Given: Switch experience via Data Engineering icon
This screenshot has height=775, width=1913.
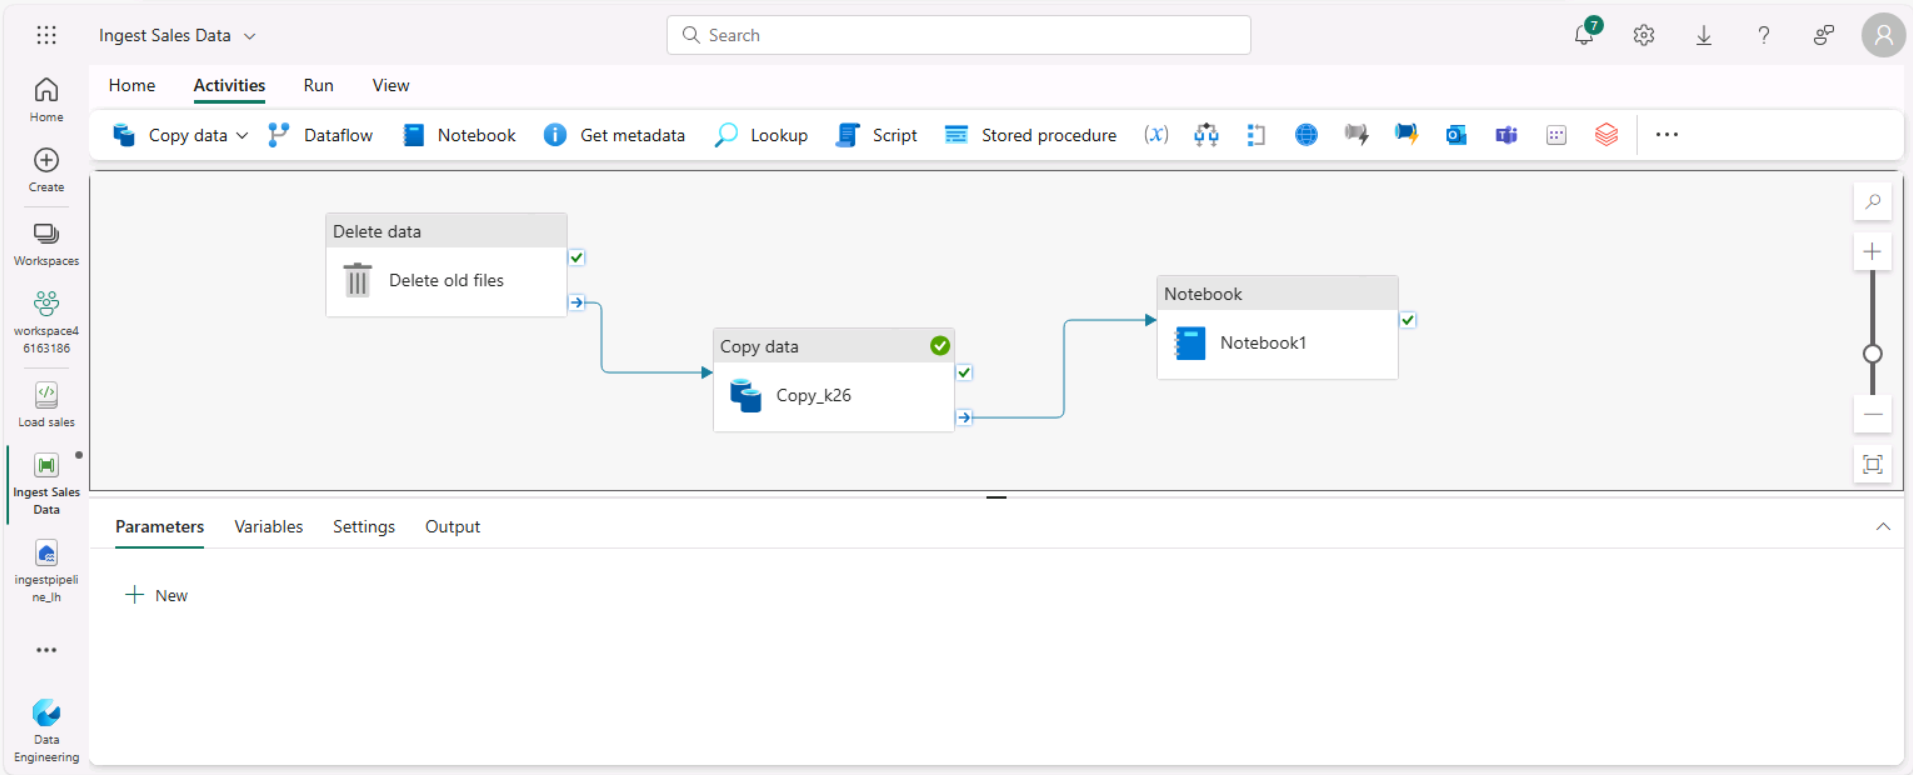Looking at the screenshot, I should click(46, 731).
